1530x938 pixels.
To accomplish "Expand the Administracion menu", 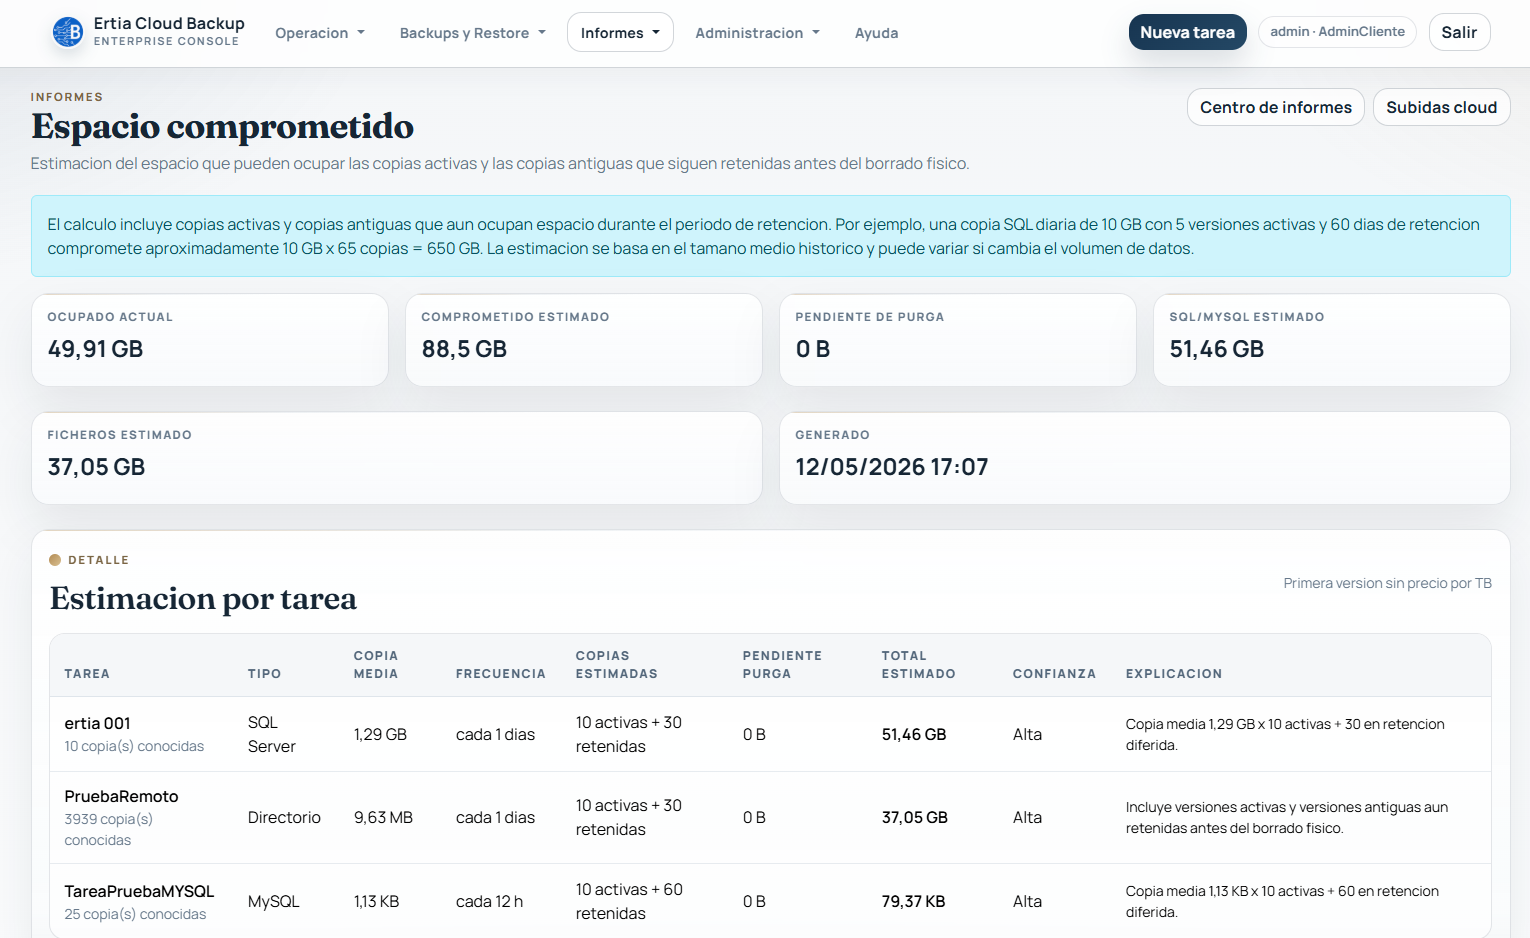I will point(757,33).
